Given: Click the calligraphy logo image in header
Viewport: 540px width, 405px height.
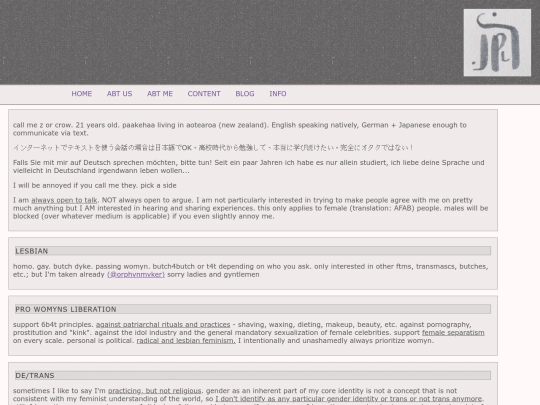Looking at the screenshot, I should pyautogui.click(x=497, y=42).
